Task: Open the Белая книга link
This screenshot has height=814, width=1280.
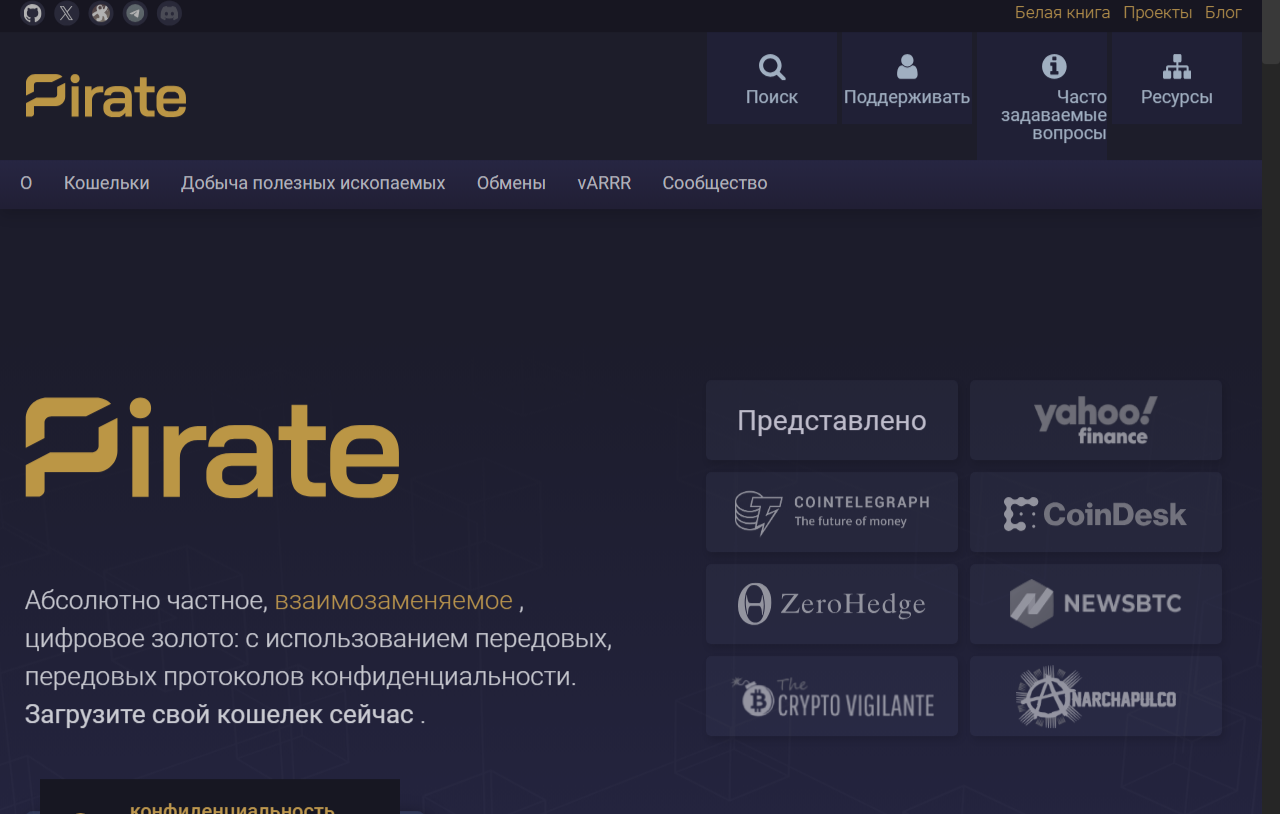Action: click(1062, 12)
